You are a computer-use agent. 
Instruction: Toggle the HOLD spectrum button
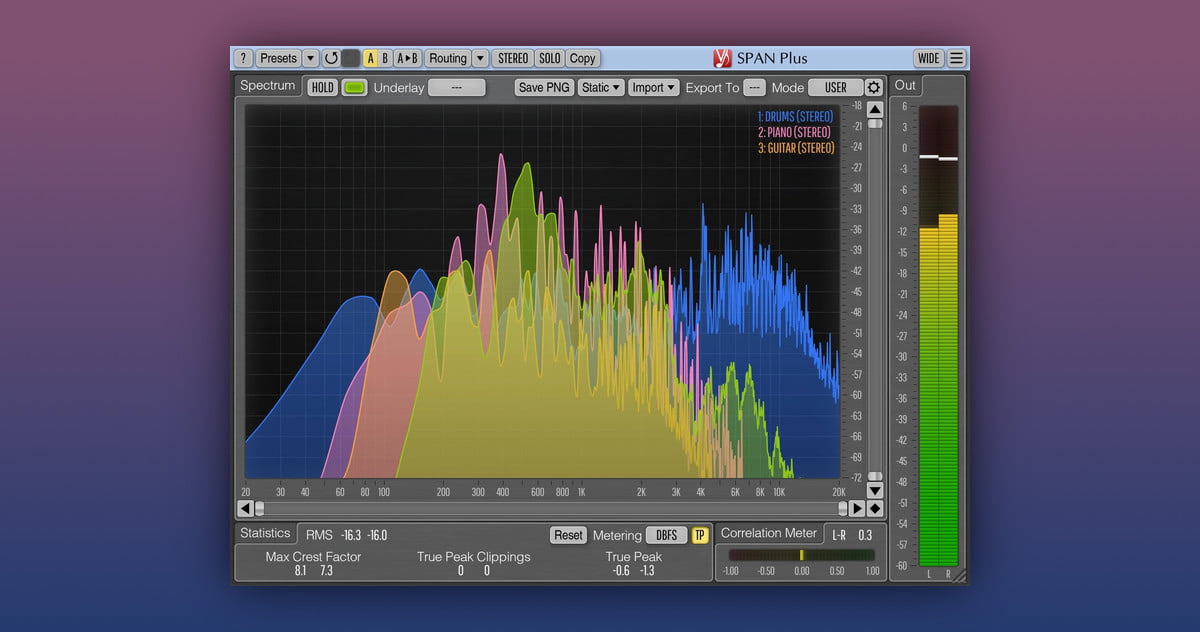click(322, 88)
